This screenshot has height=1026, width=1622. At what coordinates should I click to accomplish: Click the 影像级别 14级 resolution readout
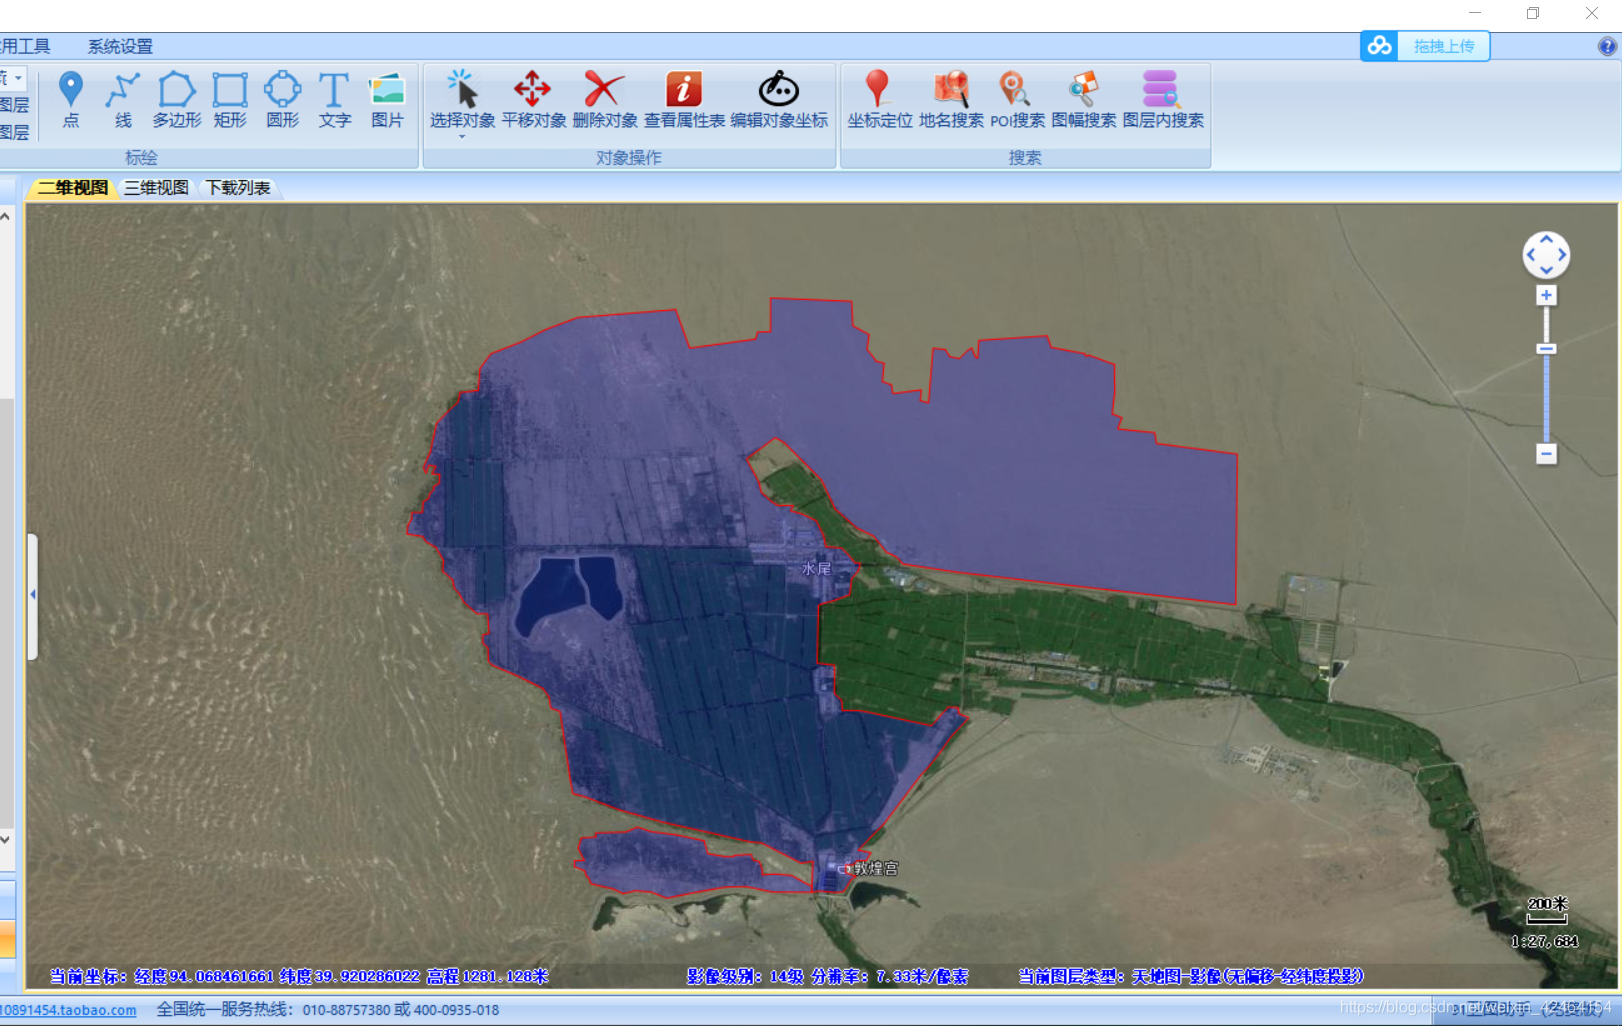coord(827,976)
